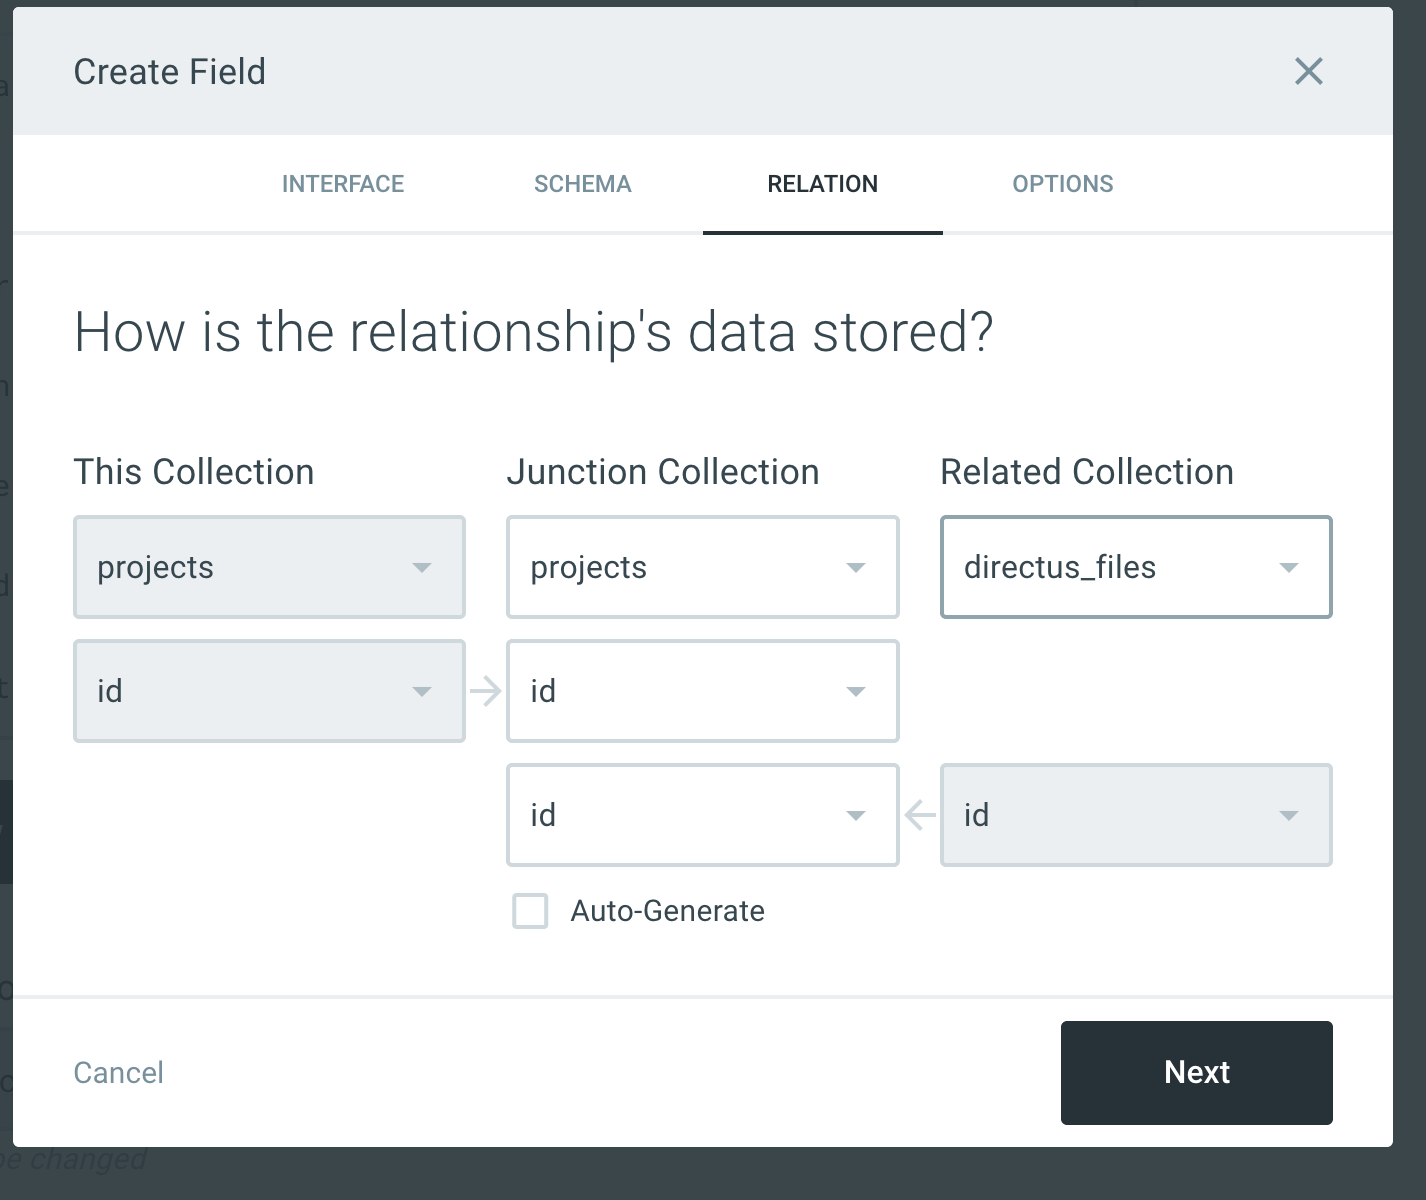This screenshot has width=1426, height=1200.
Task: Open the Junction Collection projects dropdown
Action: (702, 567)
